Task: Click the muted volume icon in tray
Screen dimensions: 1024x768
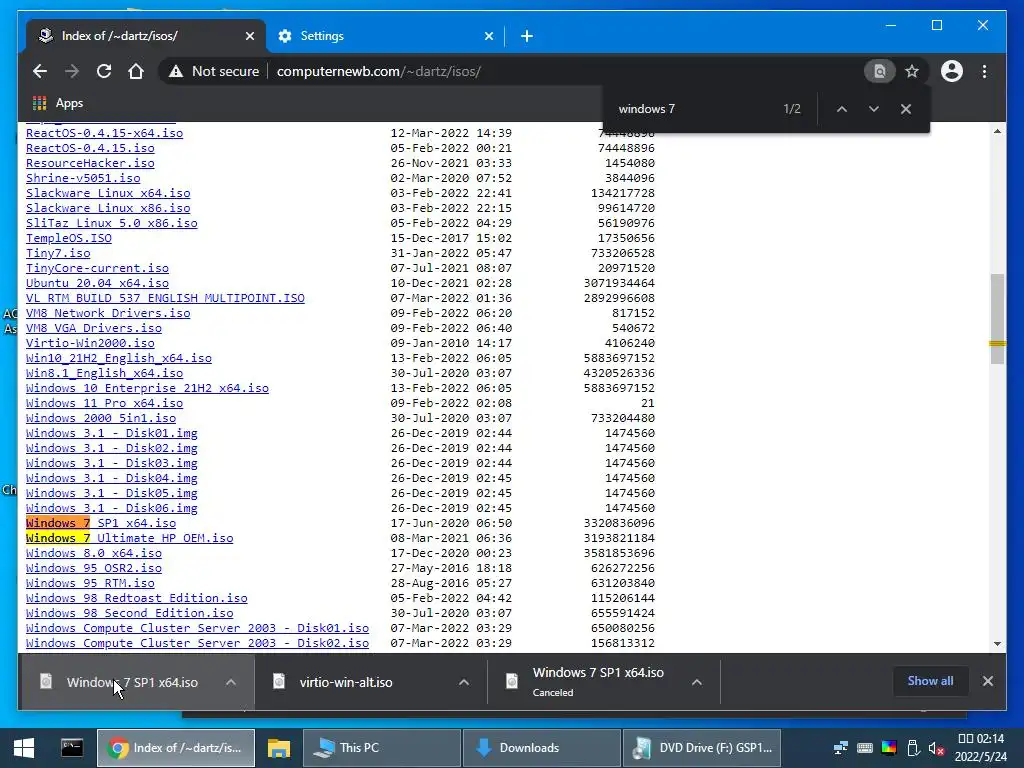Action: (936, 748)
